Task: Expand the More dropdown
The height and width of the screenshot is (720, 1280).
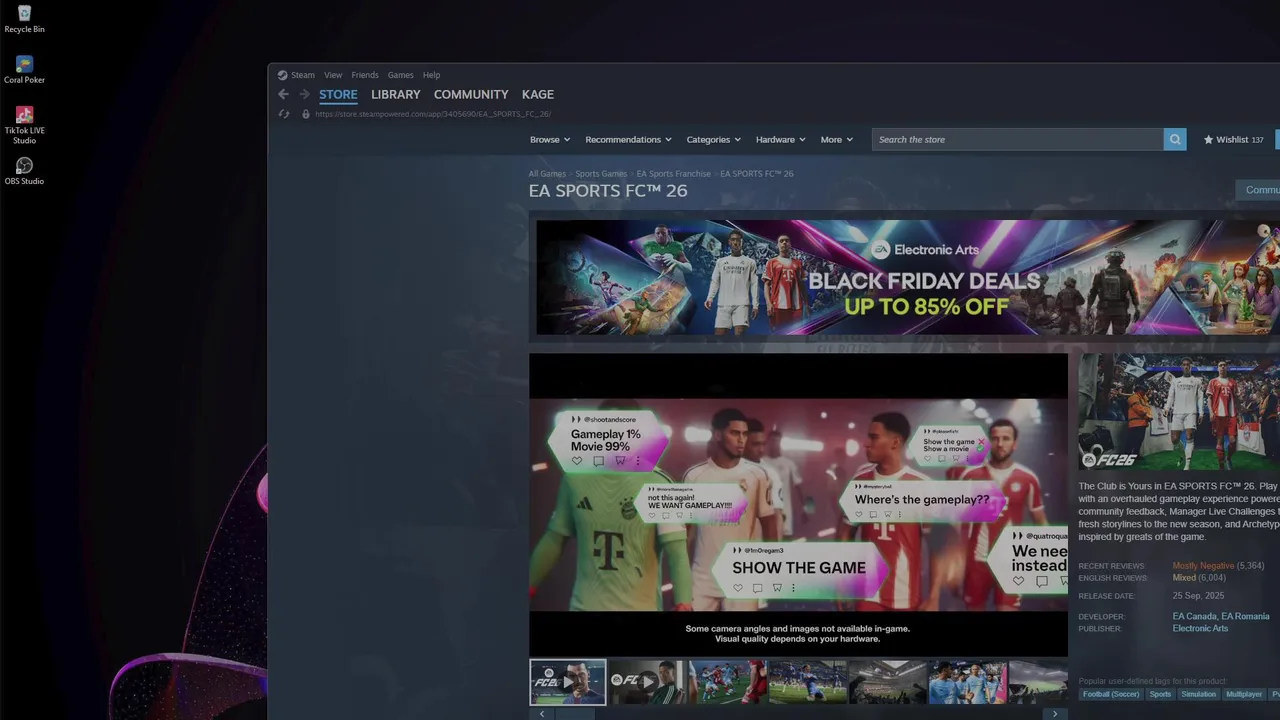Action: coord(836,140)
